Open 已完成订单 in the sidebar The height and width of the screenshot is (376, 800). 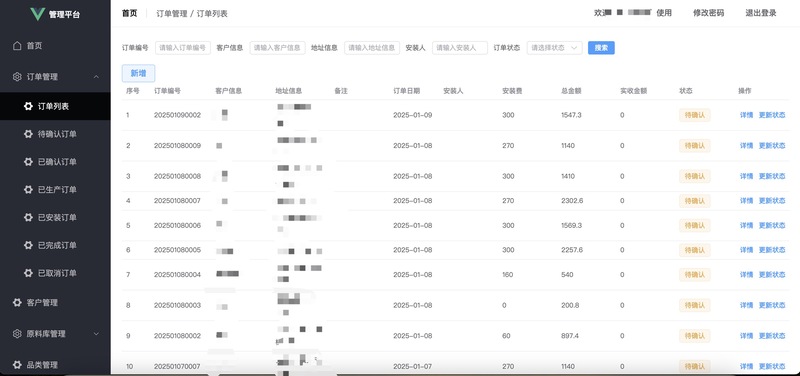point(55,245)
